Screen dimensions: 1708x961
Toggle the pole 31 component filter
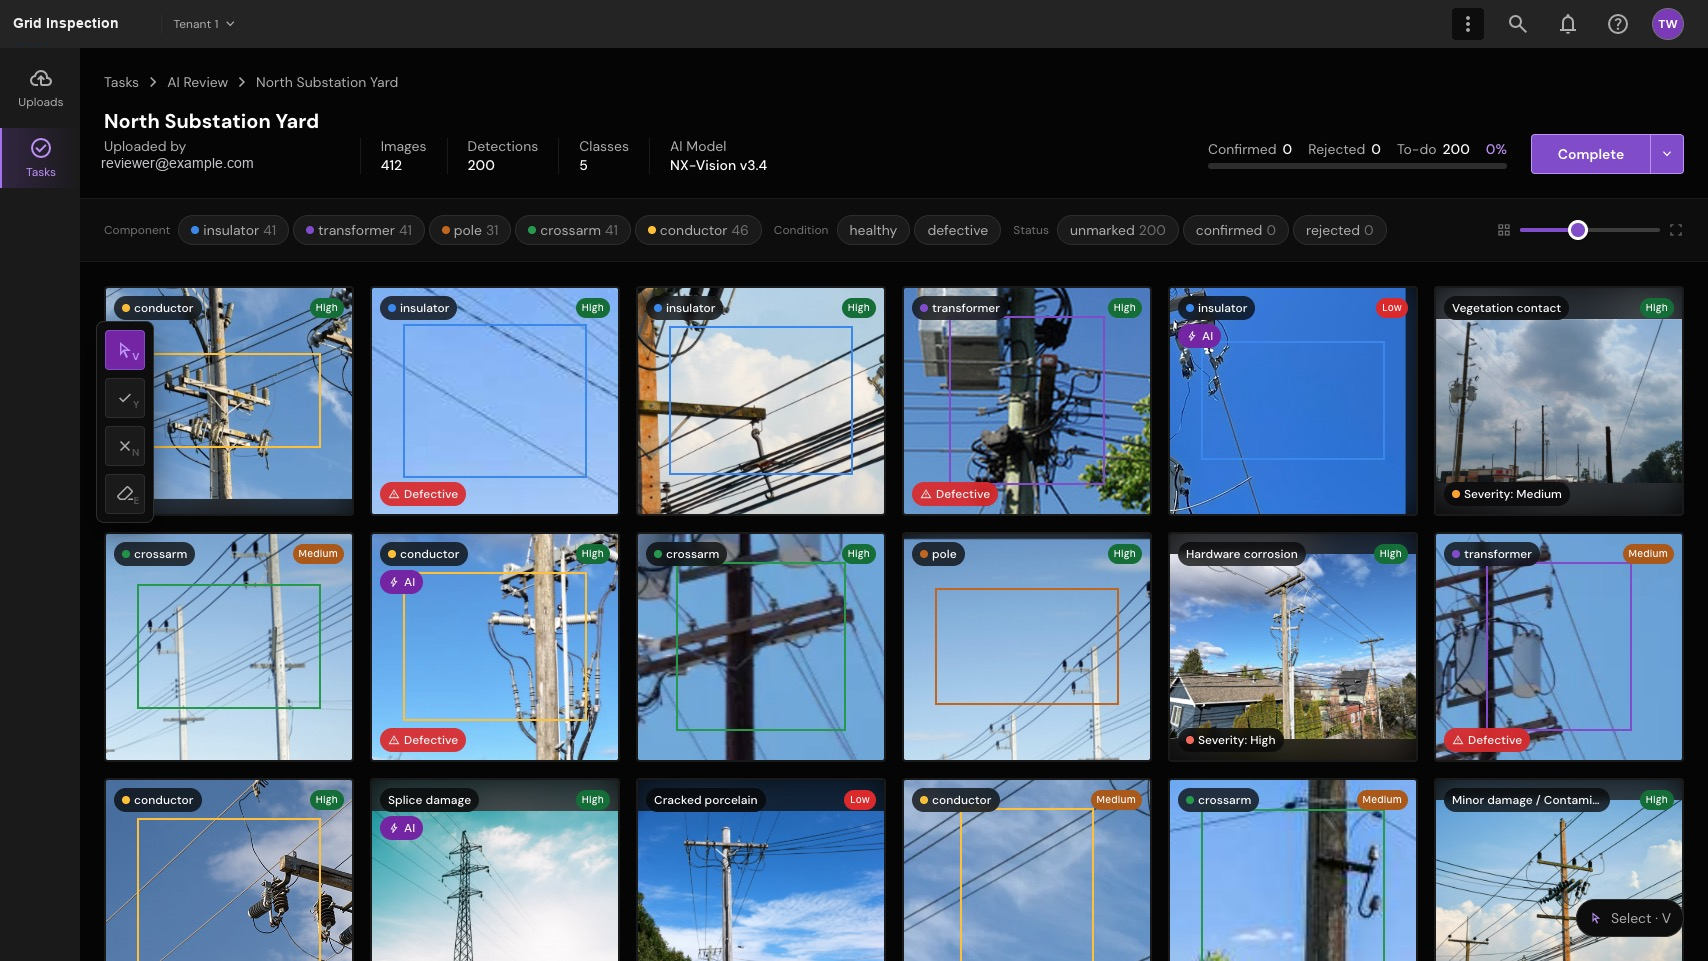(x=470, y=230)
